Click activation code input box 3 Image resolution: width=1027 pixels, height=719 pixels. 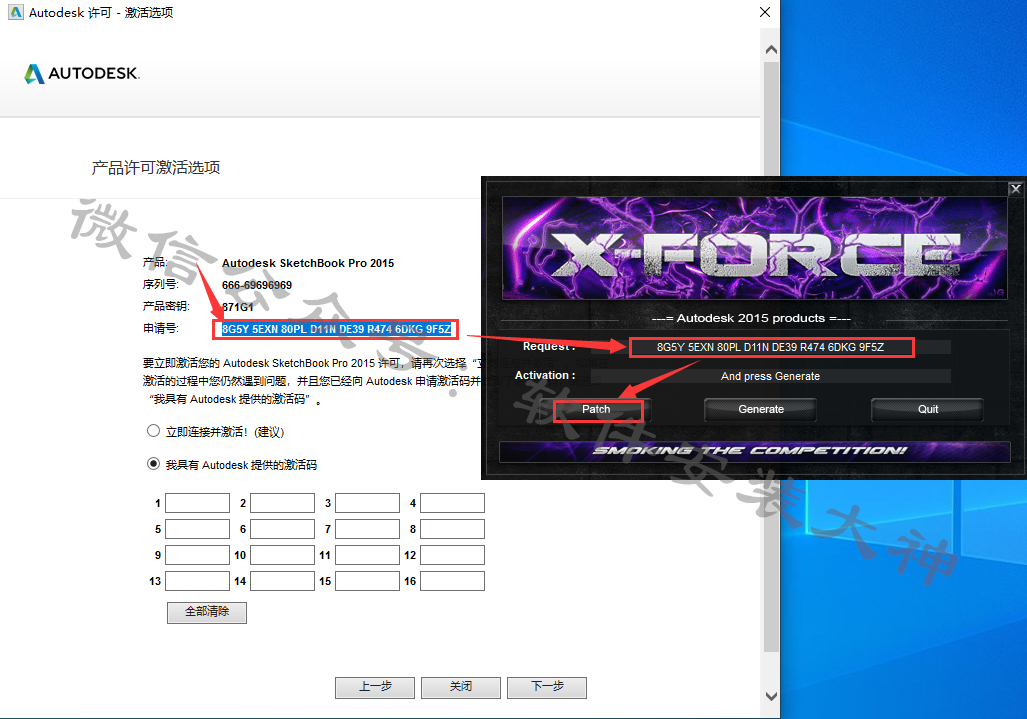pyautogui.click(x=367, y=503)
